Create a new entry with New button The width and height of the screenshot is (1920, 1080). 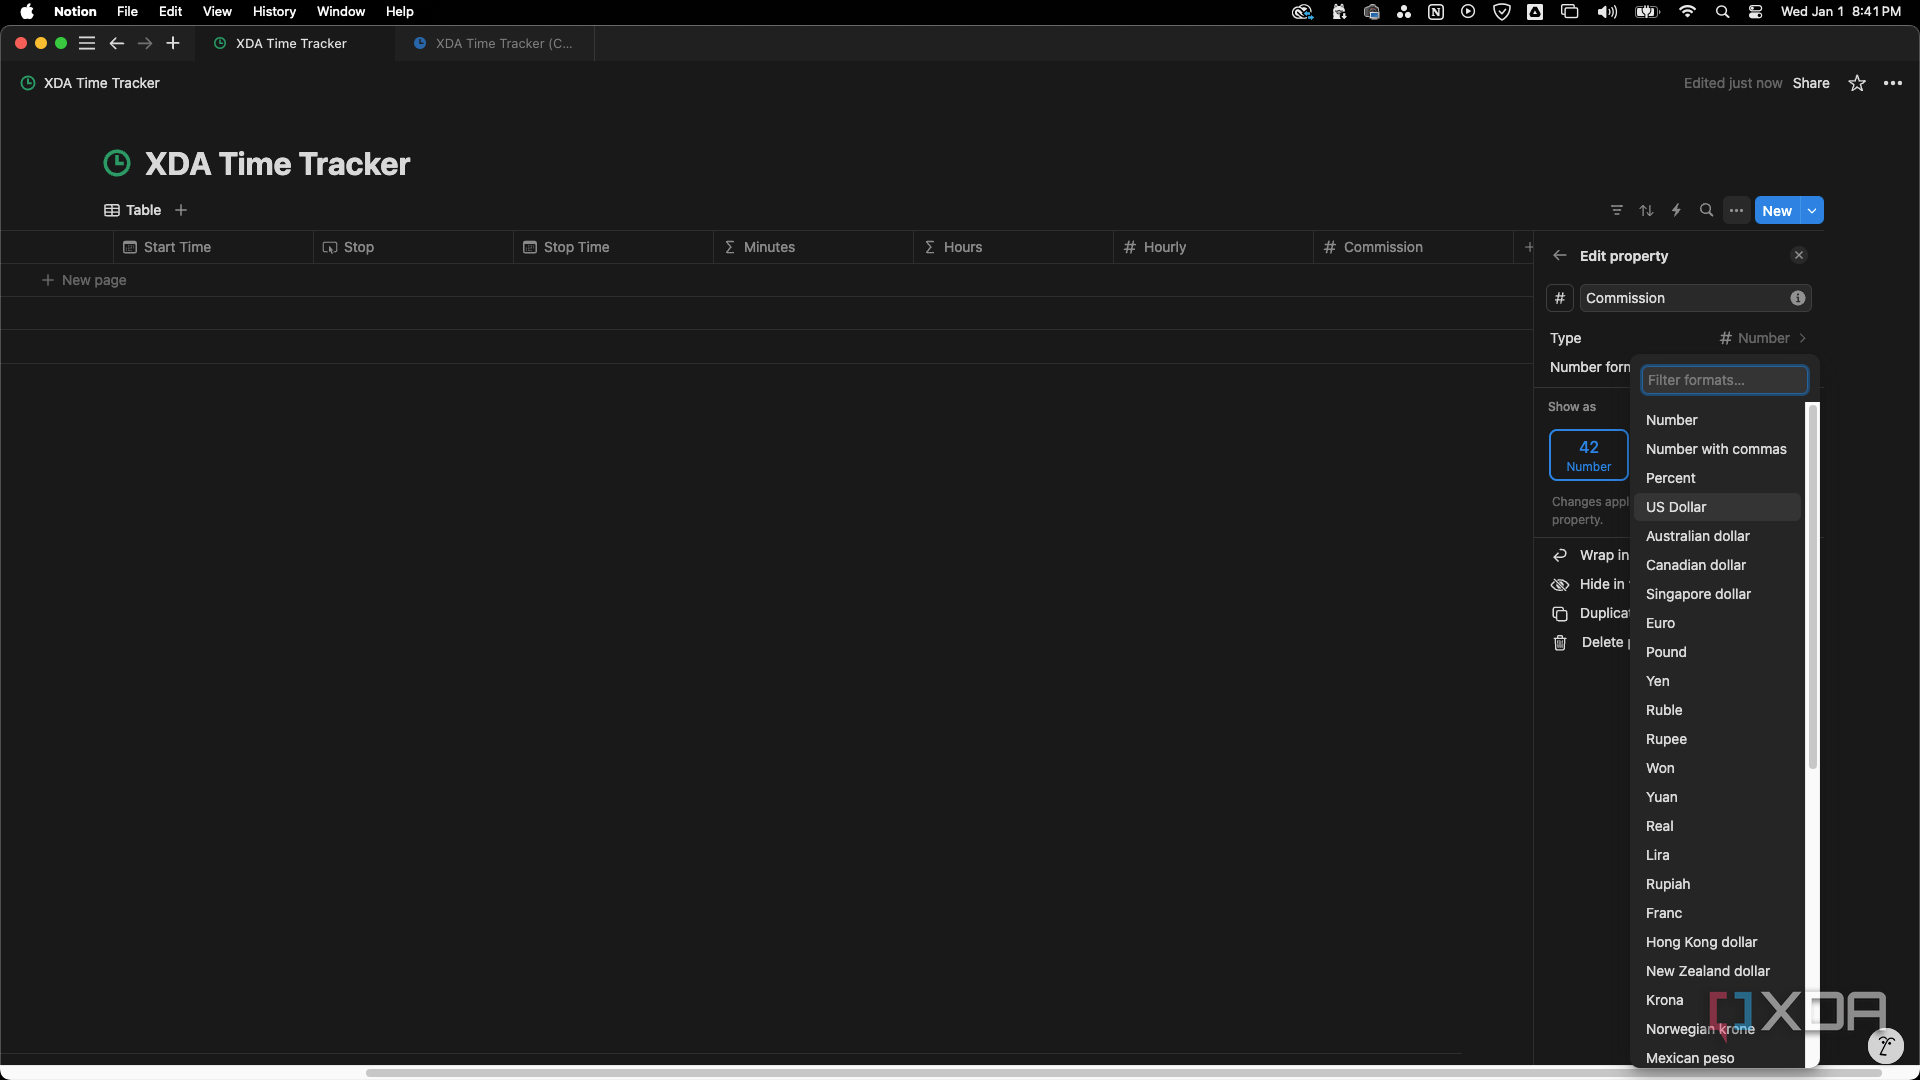(x=1777, y=210)
